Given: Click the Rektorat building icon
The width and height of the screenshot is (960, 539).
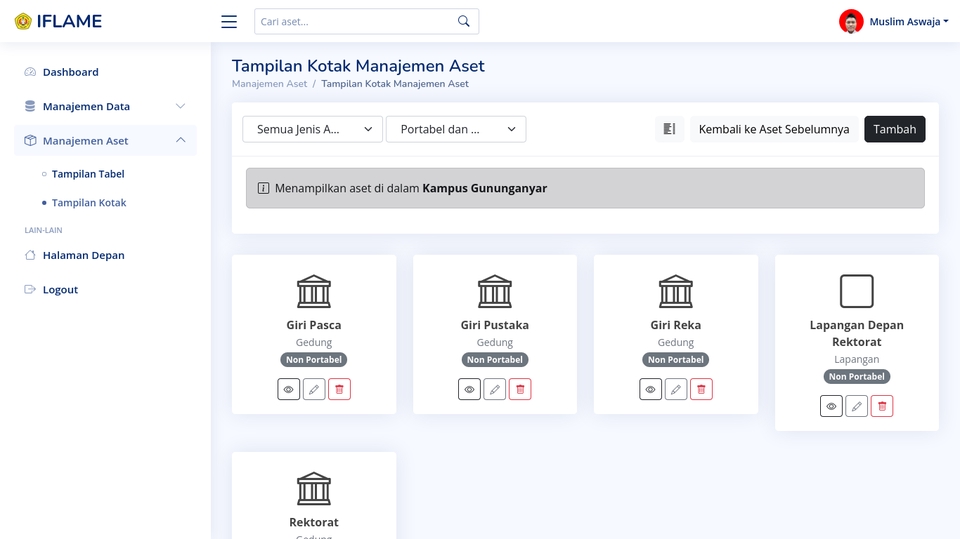Looking at the screenshot, I should click(x=314, y=488).
